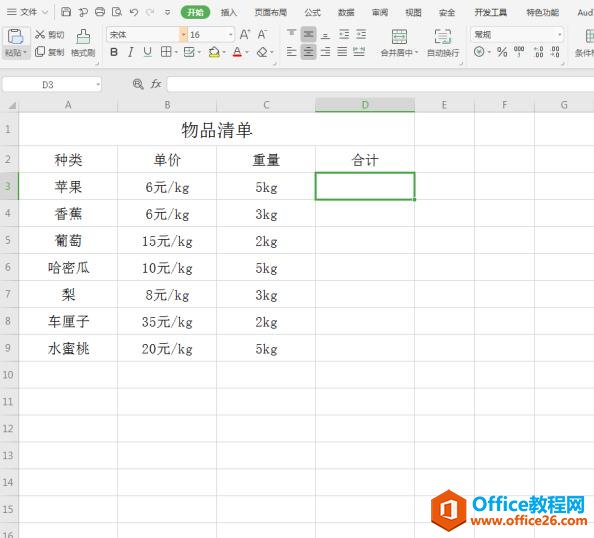
Task: Click the fx insert function icon
Action: pos(156,84)
